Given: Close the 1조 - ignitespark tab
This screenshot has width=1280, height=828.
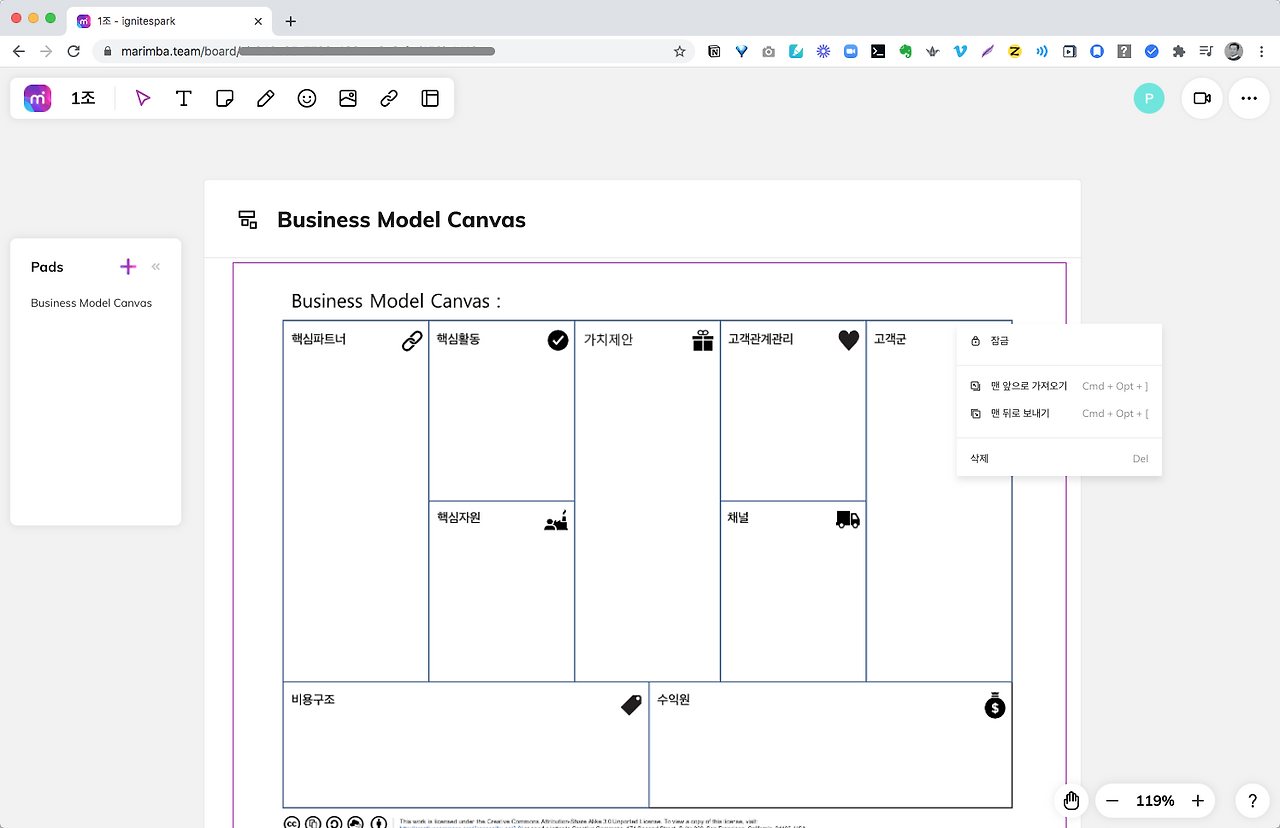Looking at the screenshot, I should point(258,21).
